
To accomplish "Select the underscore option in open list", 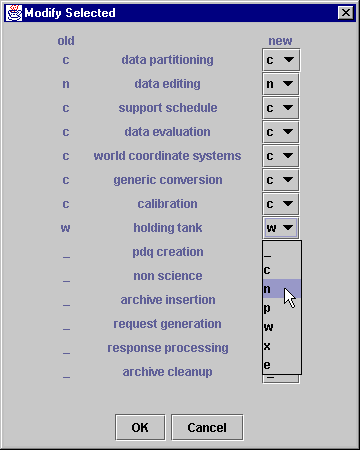I will coord(282,252).
